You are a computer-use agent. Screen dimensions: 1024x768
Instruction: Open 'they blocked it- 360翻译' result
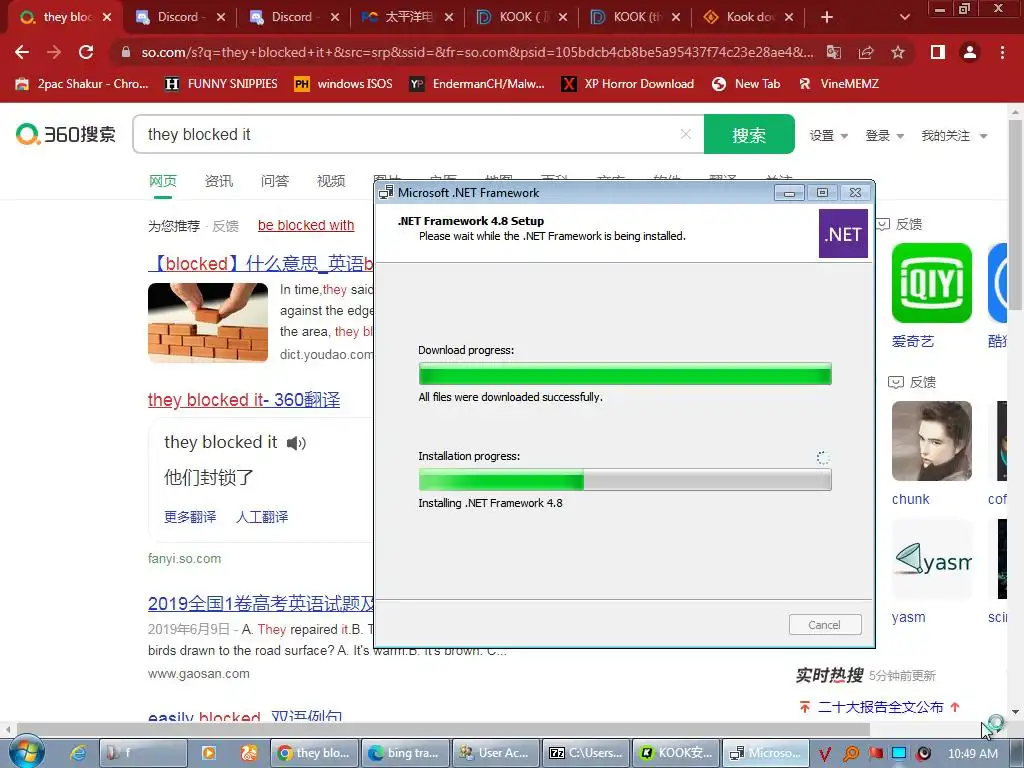tap(244, 400)
